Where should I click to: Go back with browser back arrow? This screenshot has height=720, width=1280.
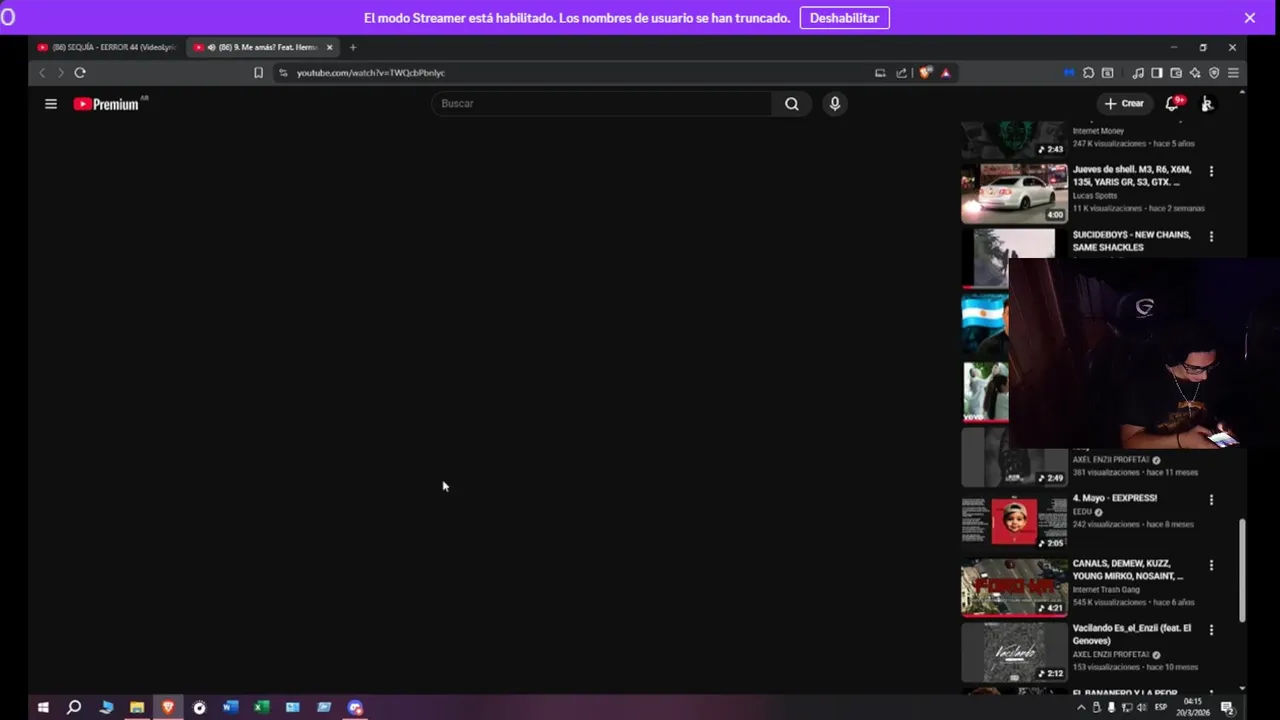coord(42,72)
